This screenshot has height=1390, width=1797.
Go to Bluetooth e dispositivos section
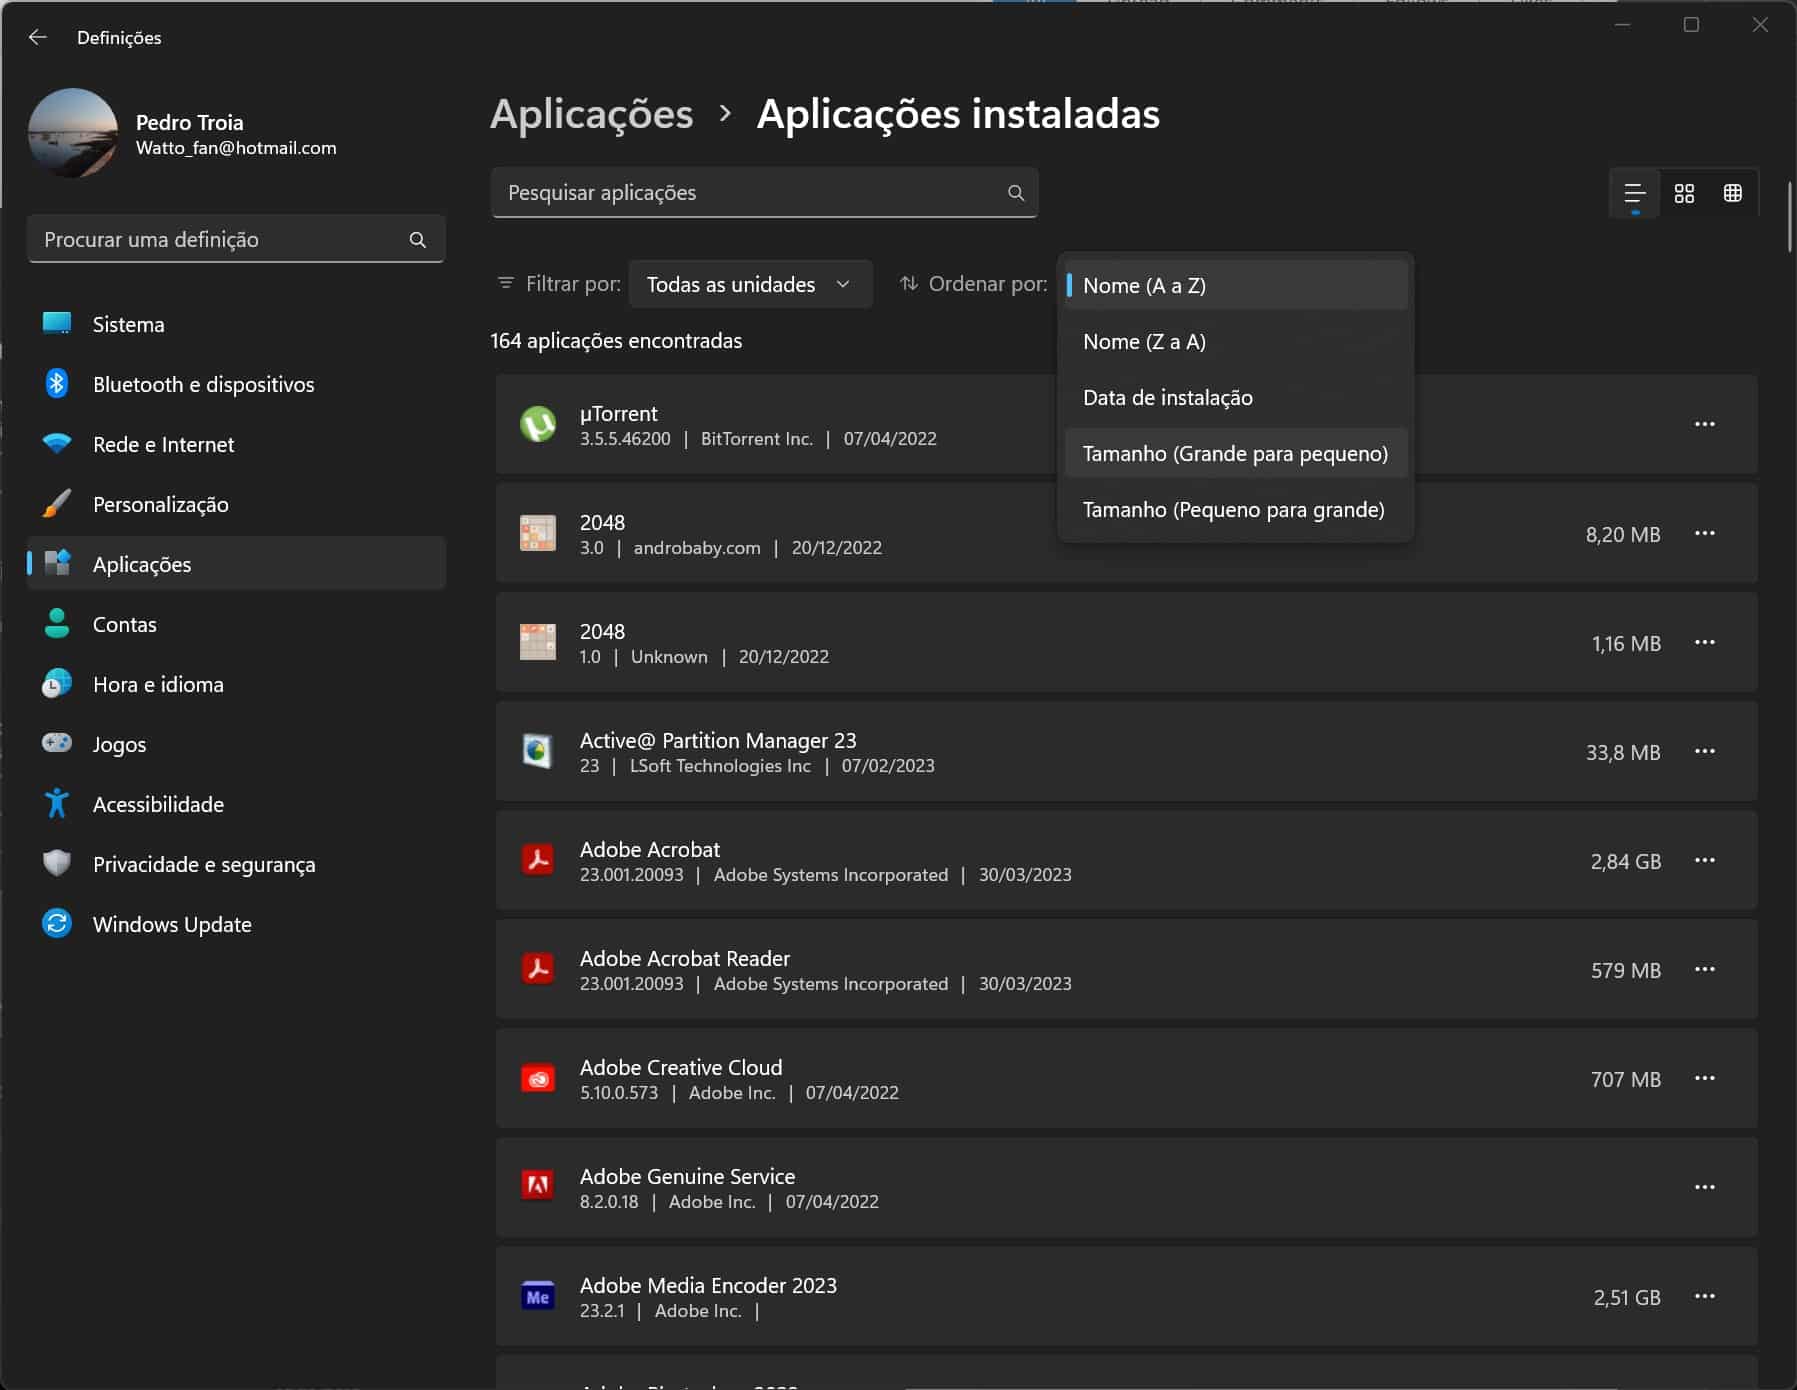click(203, 384)
